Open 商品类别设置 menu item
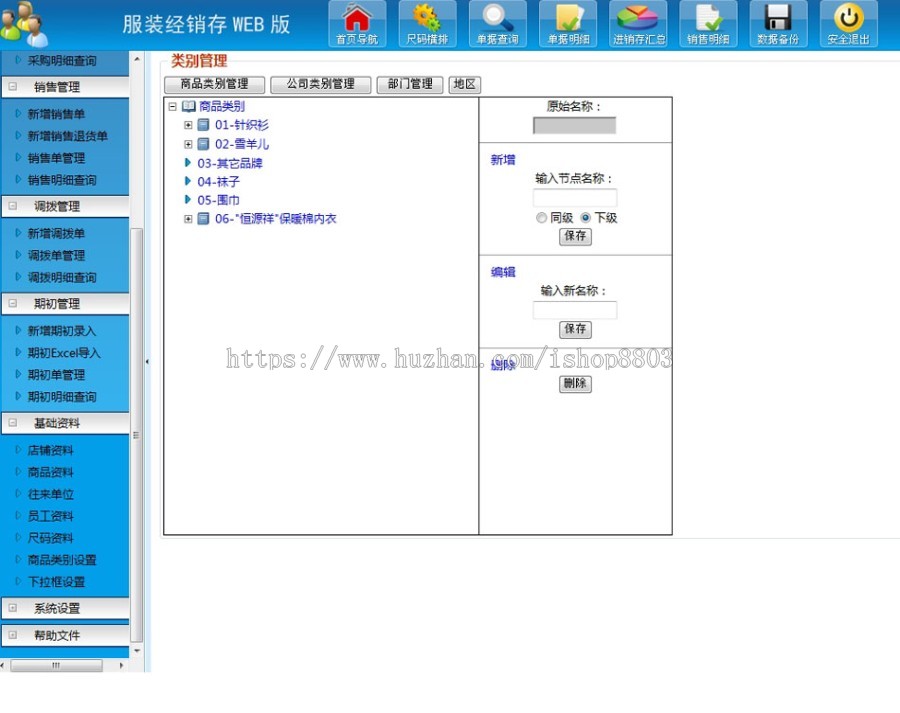The image size is (900, 713). (62, 560)
